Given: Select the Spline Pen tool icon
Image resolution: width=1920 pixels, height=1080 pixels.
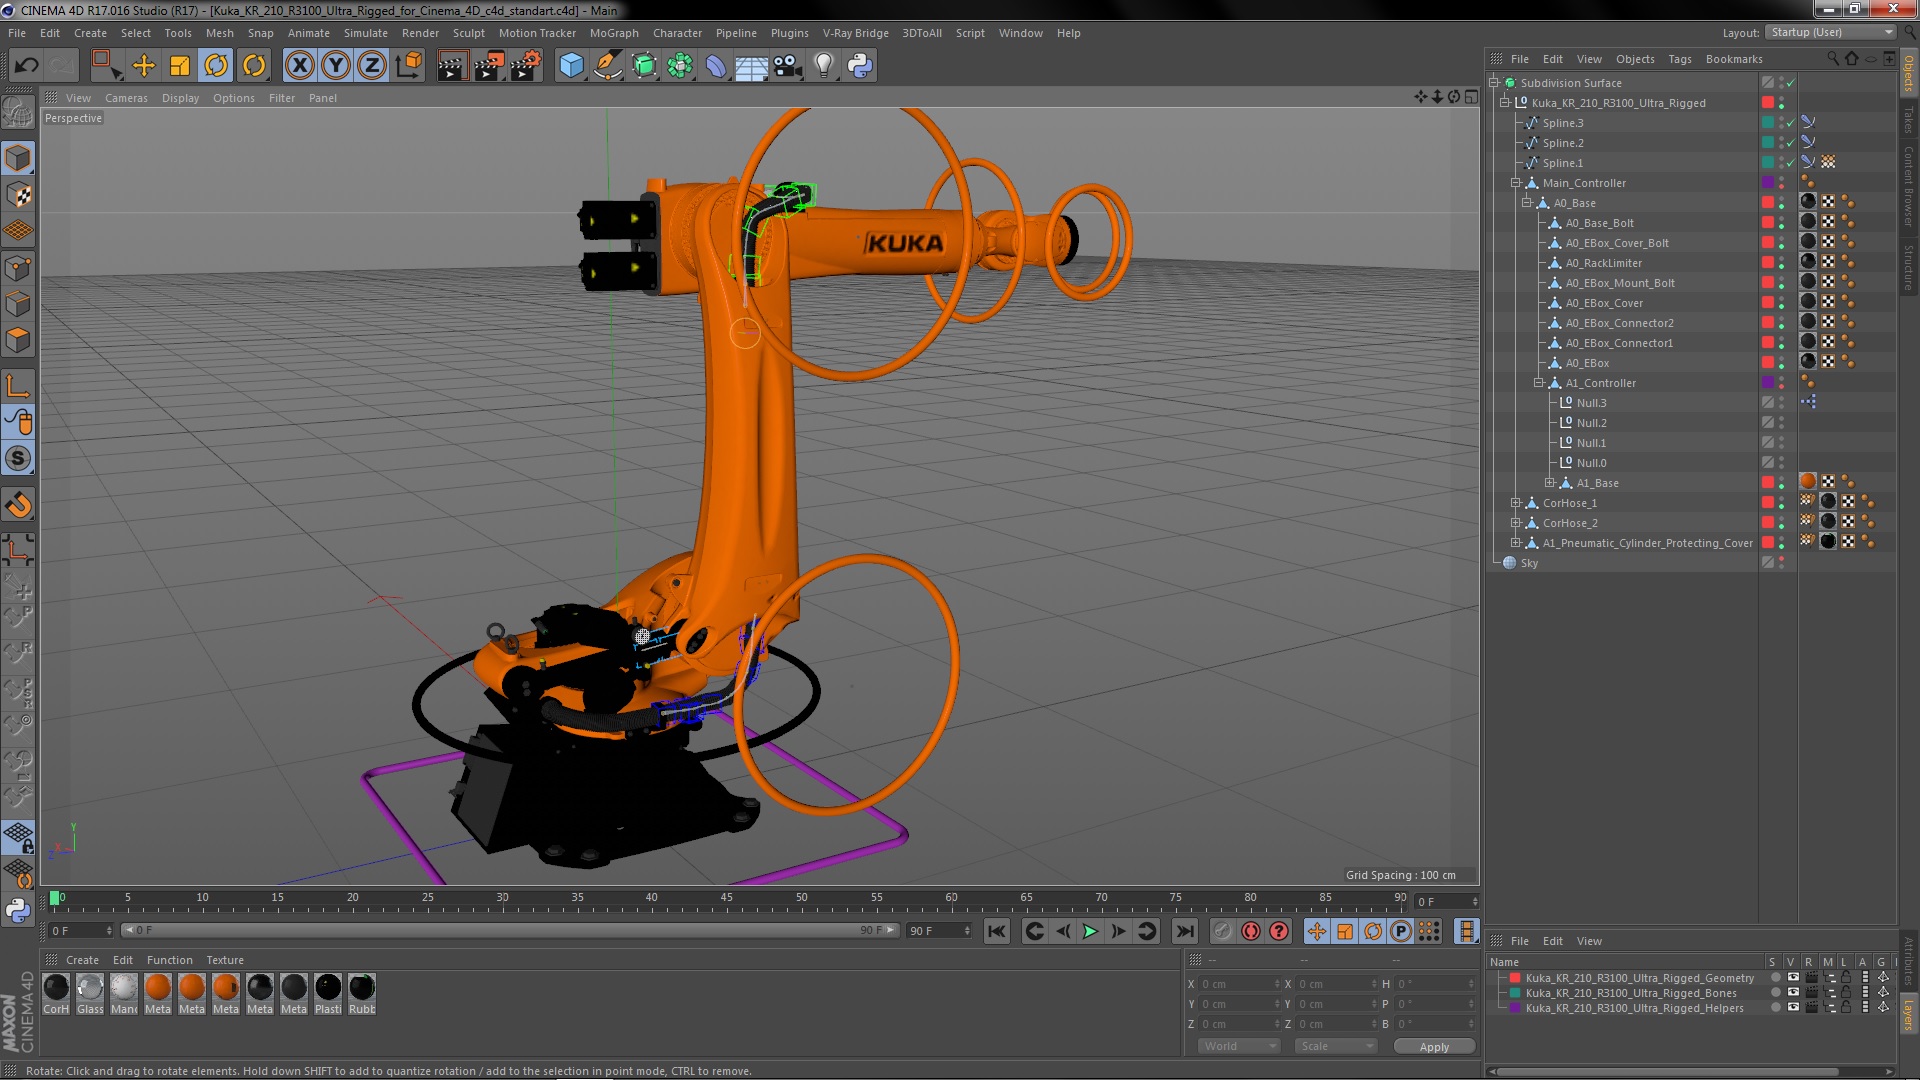Looking at the screenshot, I should [x=607, y=66].
